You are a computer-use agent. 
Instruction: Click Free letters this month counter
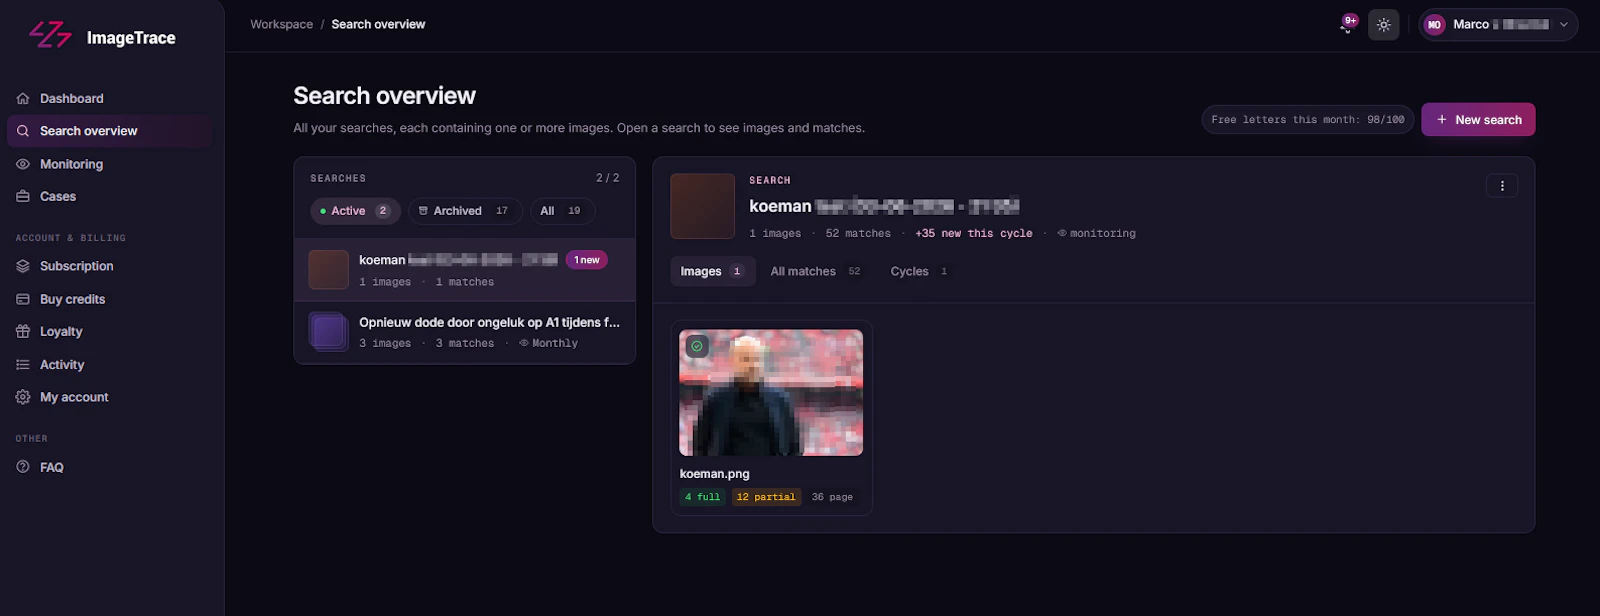[1308, 120]
